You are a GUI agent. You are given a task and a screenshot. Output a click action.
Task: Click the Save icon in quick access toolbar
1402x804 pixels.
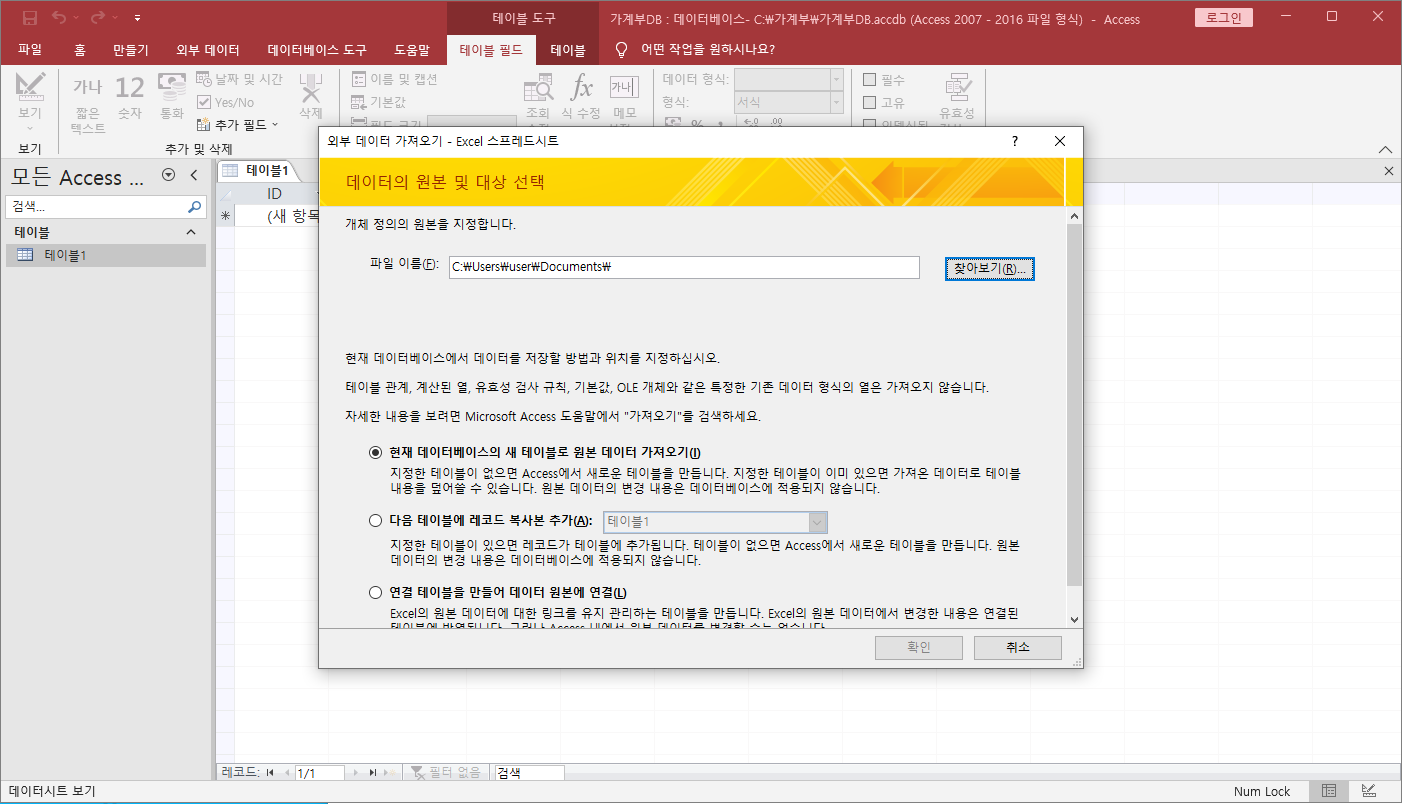[30, 18]
